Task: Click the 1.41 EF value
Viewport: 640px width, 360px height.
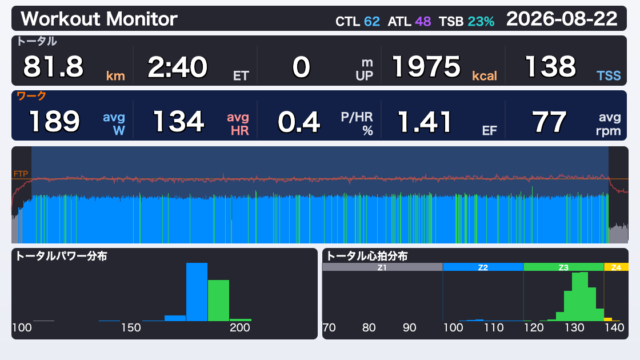Action: coord(424,122)
